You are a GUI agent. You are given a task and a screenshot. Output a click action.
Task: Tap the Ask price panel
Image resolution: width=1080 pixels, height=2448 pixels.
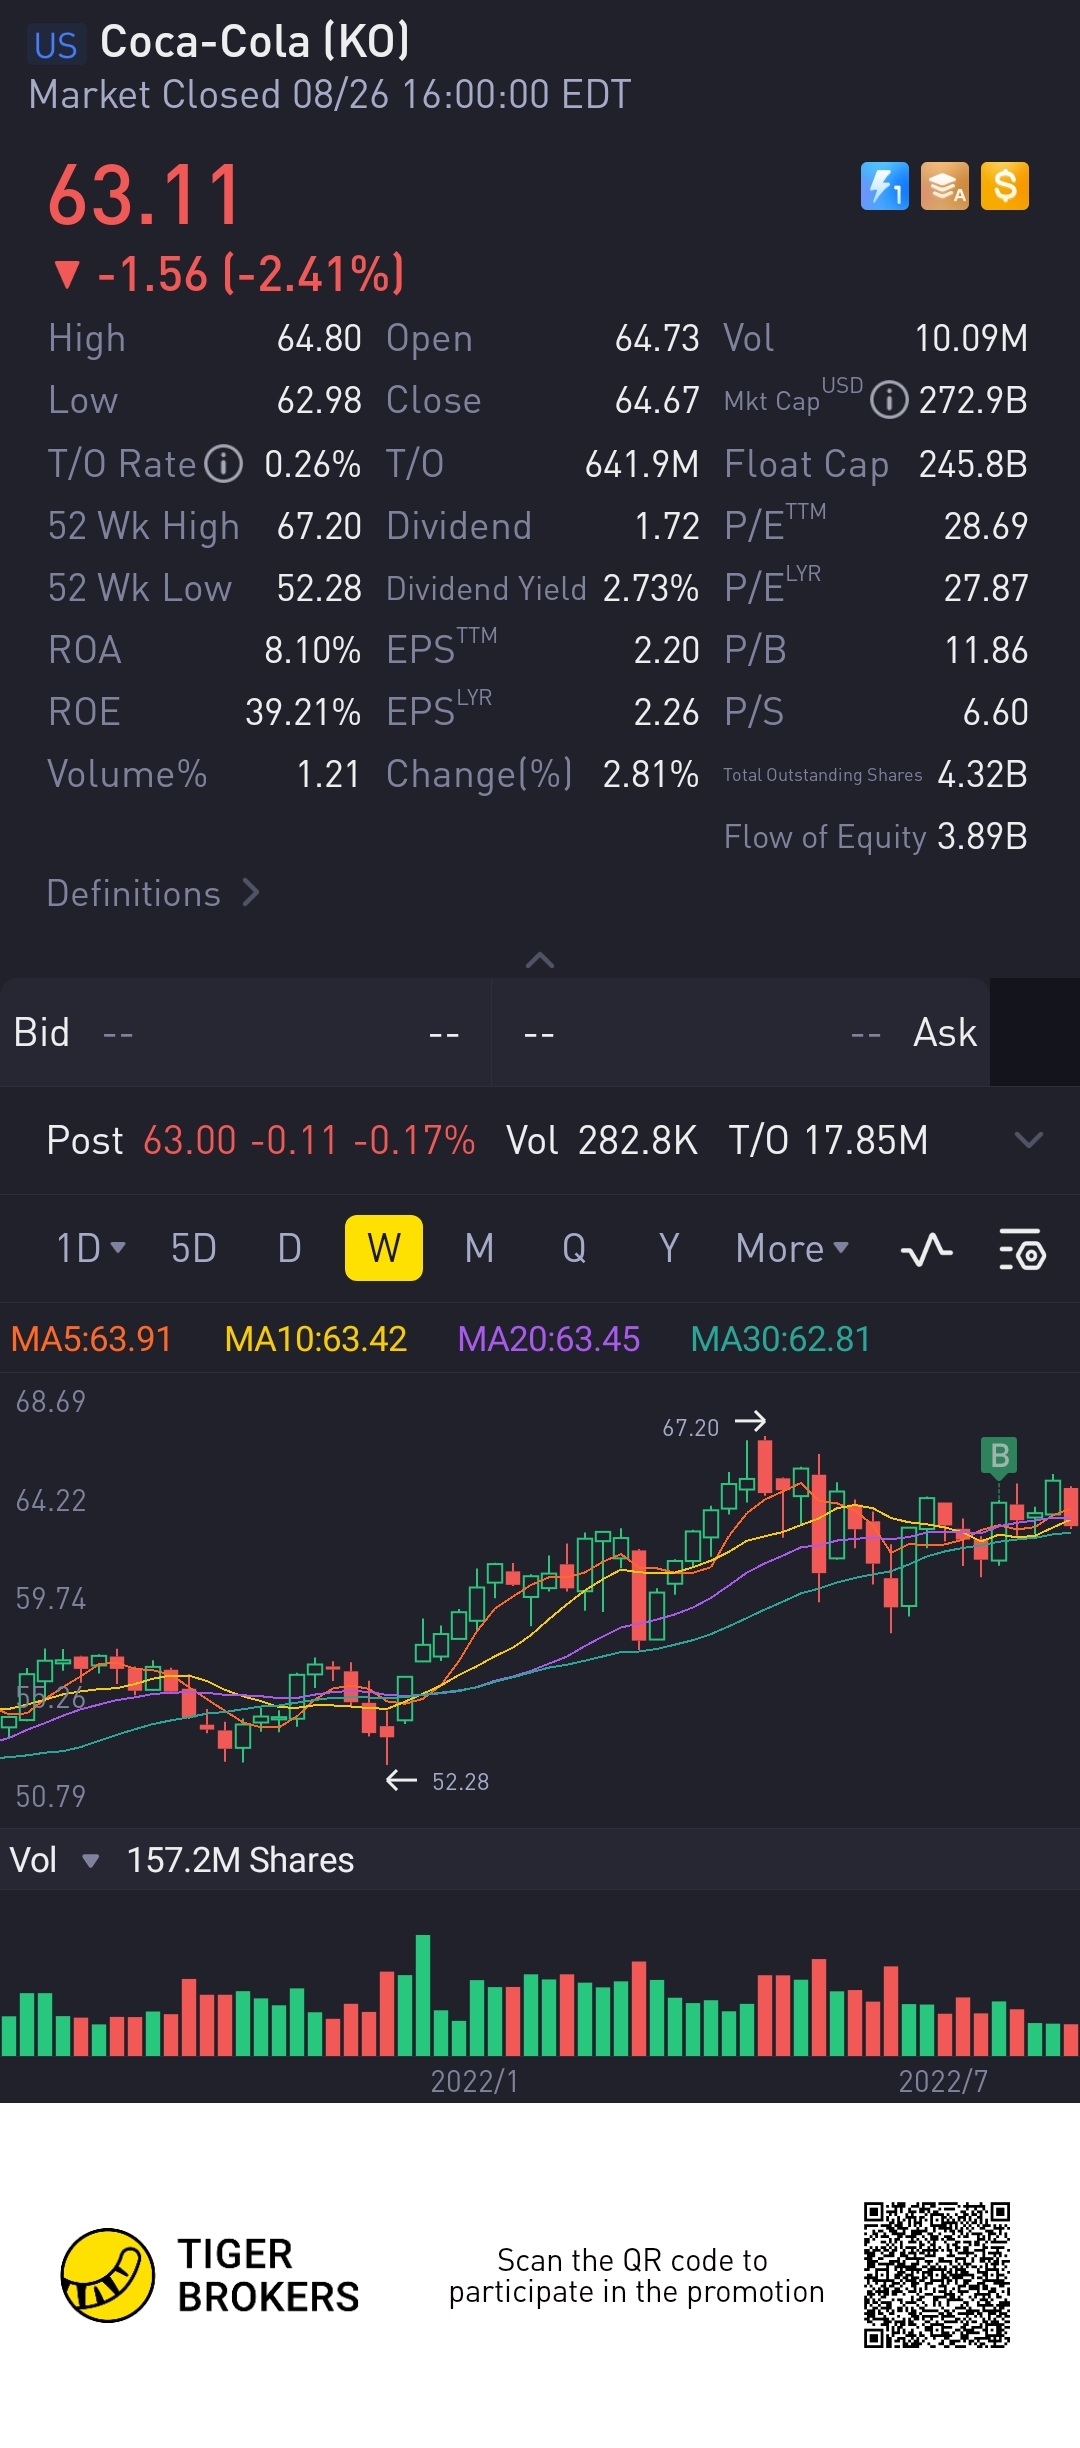[x=741, y=1033]
